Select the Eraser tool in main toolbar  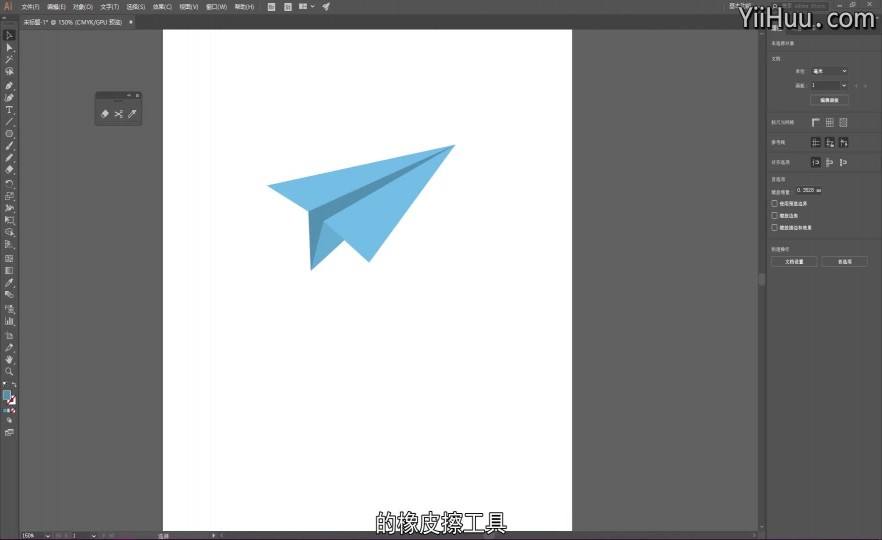[x=9, y=169]
